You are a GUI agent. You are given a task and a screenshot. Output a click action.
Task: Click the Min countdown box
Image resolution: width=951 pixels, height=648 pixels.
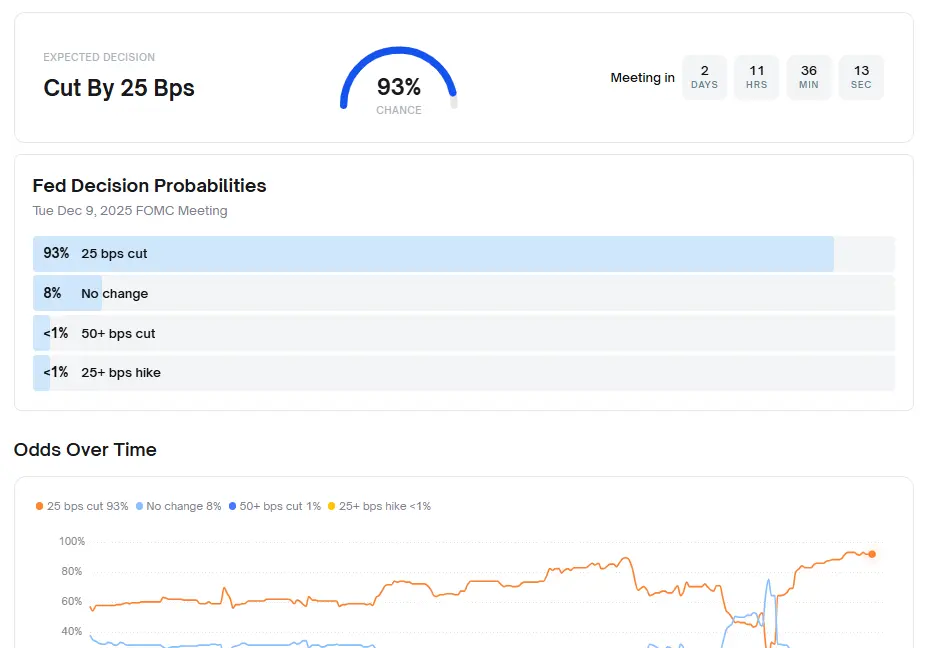pyautogui.click(x=809, y=77)
